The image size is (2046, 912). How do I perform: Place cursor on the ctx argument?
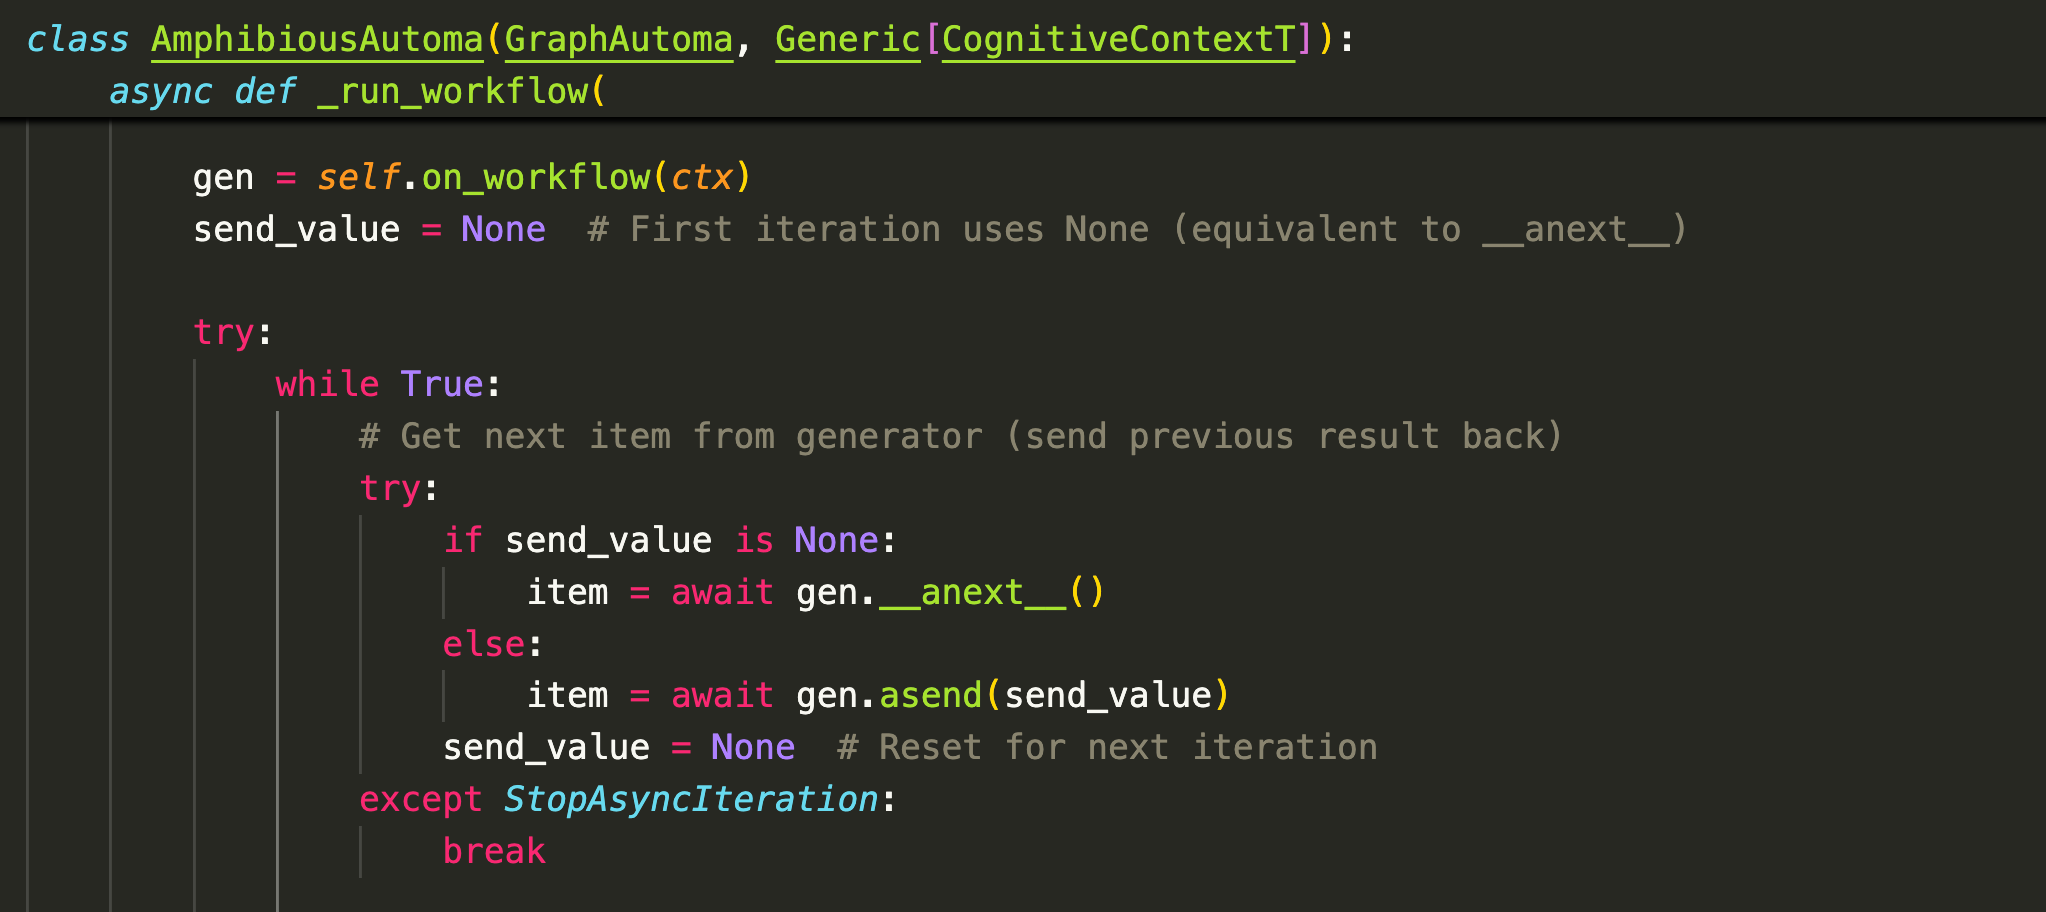pos(701,178)
